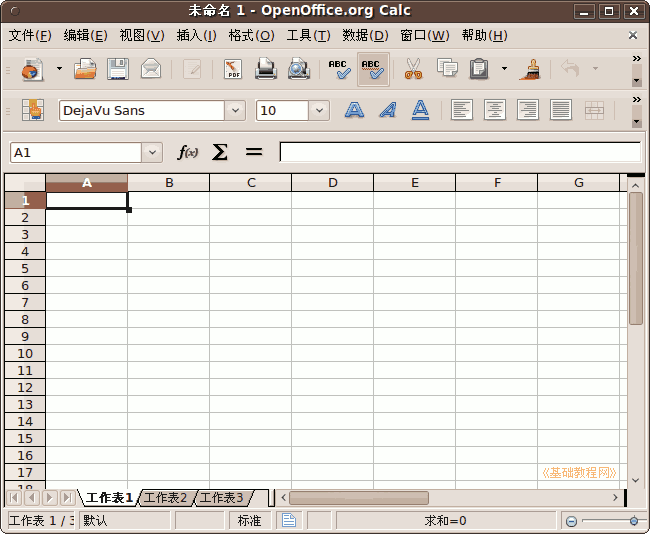Click the next sheet navigation button
The height and width of the screenshot is (534, 650).
click(x=50, y=498)
